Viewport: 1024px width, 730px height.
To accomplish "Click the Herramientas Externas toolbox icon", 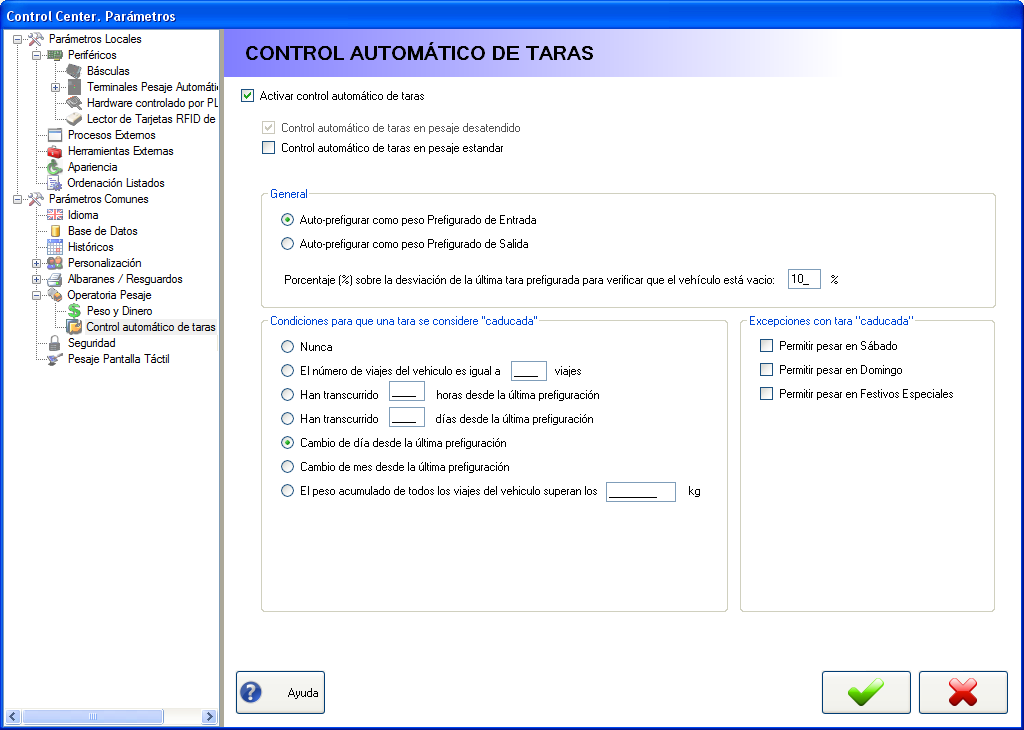I will 55,151.
